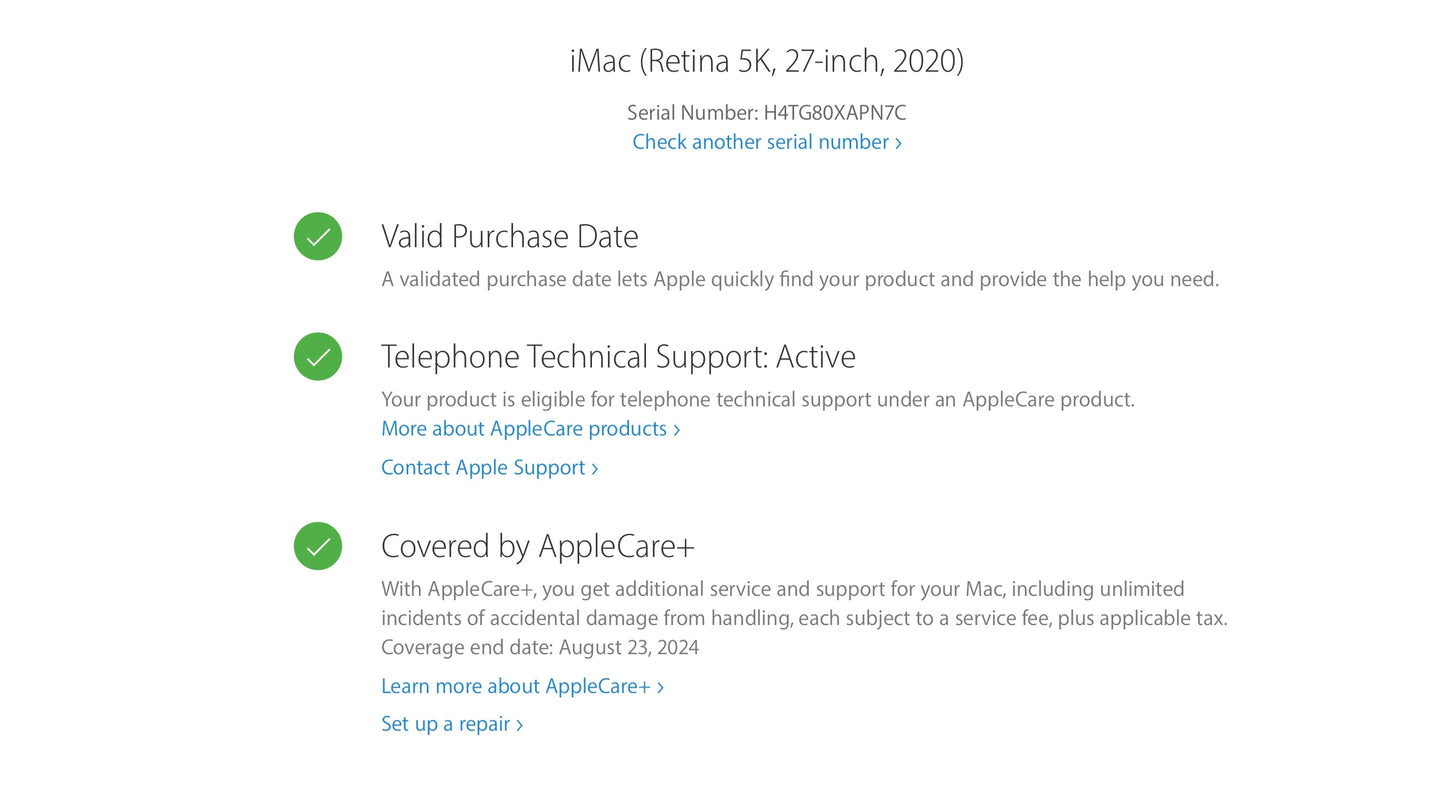Click the telephone support eligibility description text
The width and height of the screenshot is (1445, 803).
click(758, 400)
